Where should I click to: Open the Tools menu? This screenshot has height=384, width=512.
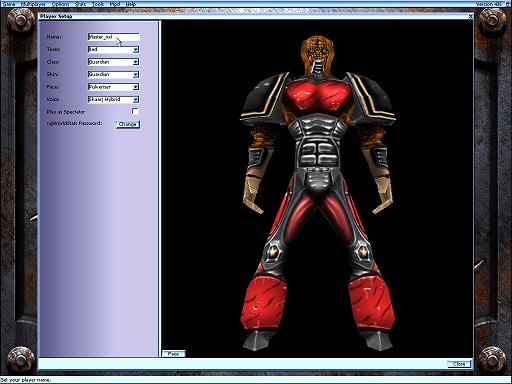coord(98,4)
